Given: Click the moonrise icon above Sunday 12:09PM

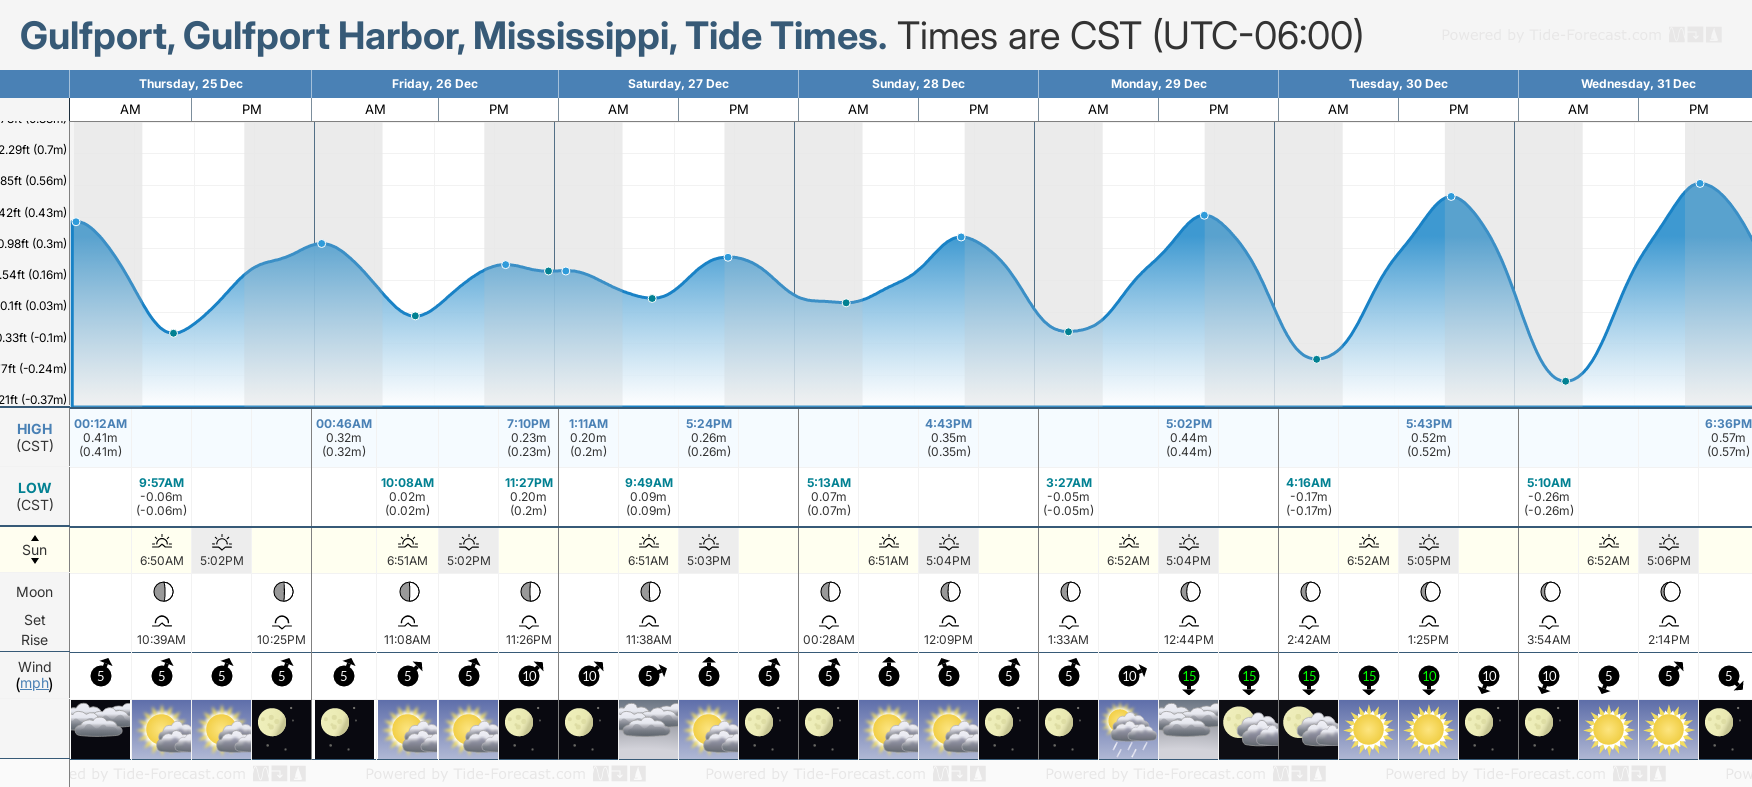Looking at the screenshot, I should pos(949,621).
